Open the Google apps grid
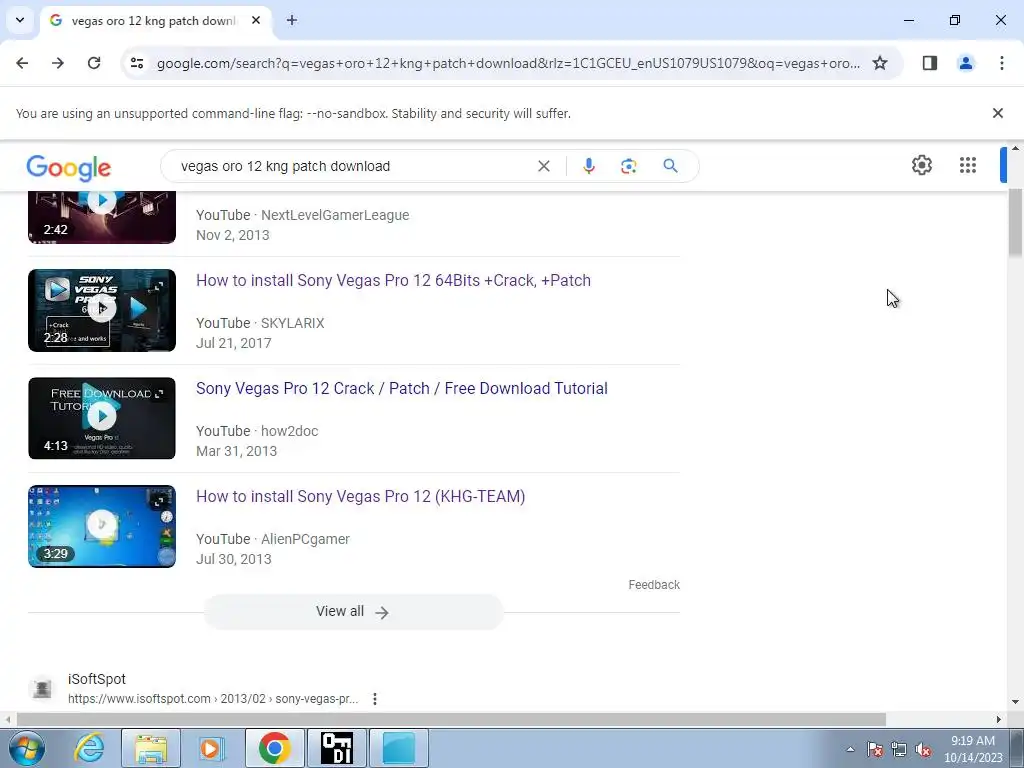Image resolution: width=1024 pixels, height=768 pixels. coord(968,165)
